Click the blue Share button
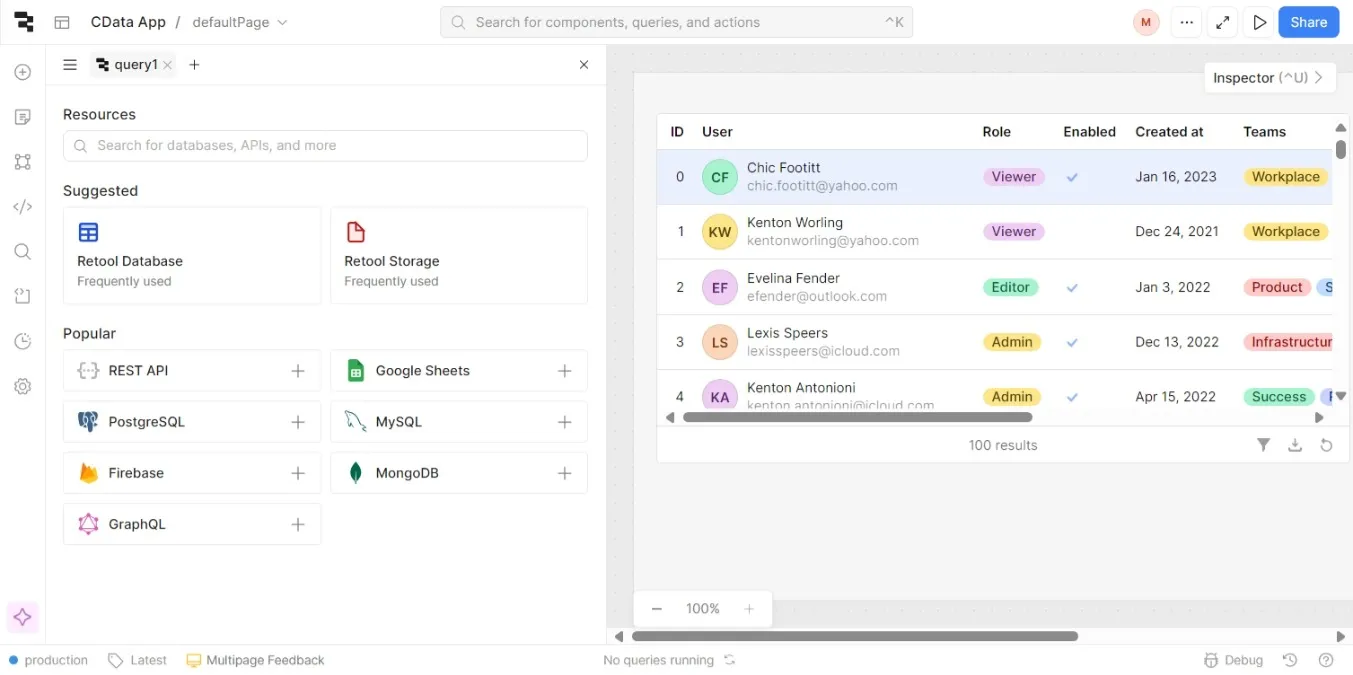The height and width of the screenshot is (675, 1353). 1308,22
